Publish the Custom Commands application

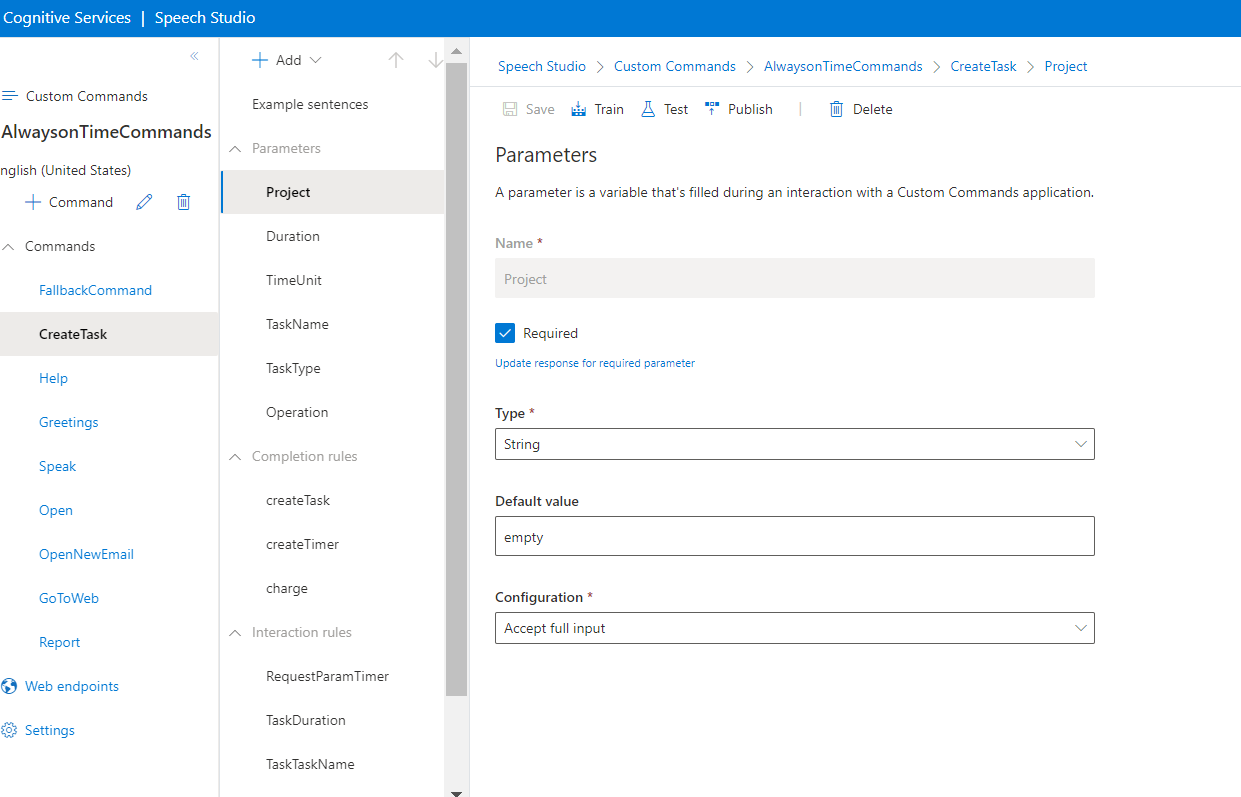click(x=738, y=108)
